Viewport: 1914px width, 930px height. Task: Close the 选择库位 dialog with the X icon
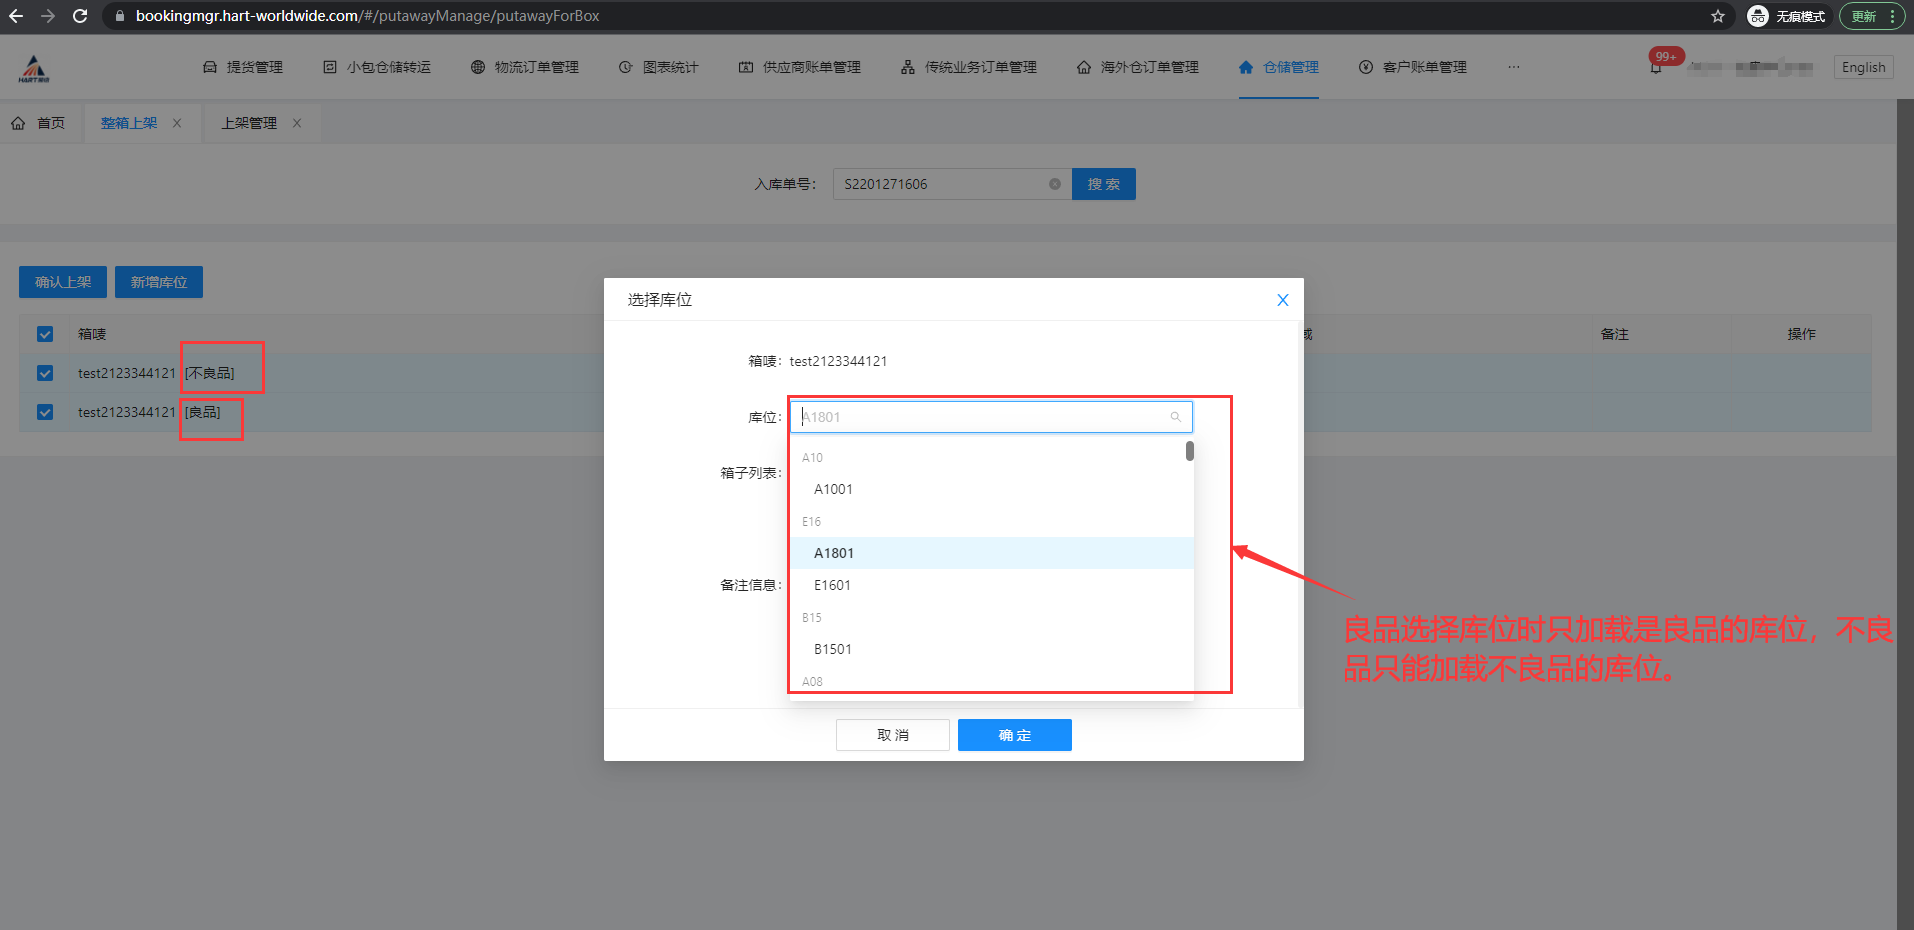(x=1282, y=300)
